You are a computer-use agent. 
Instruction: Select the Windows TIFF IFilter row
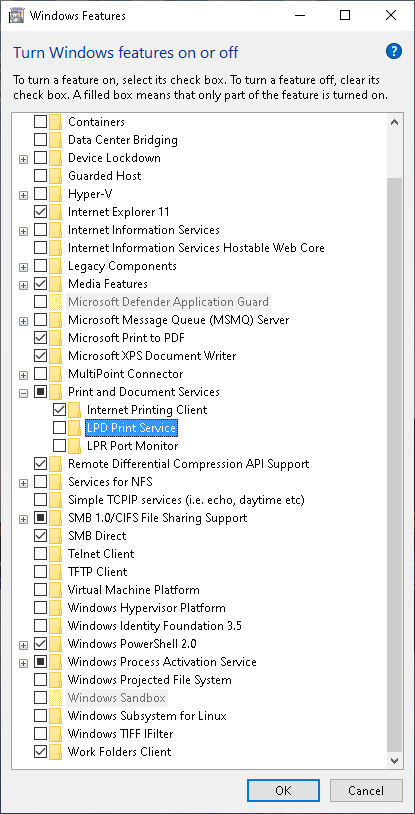coord(121,734)
